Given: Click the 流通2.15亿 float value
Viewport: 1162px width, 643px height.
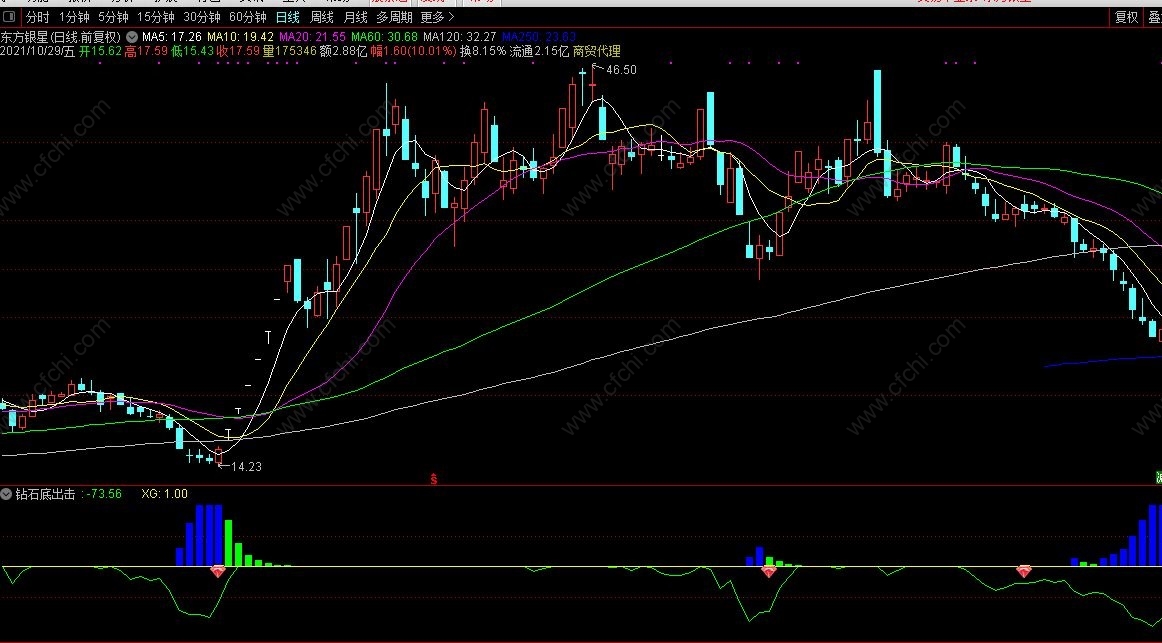Looking at the screenshot, I should pyautogui.click(x=539, y=51).
